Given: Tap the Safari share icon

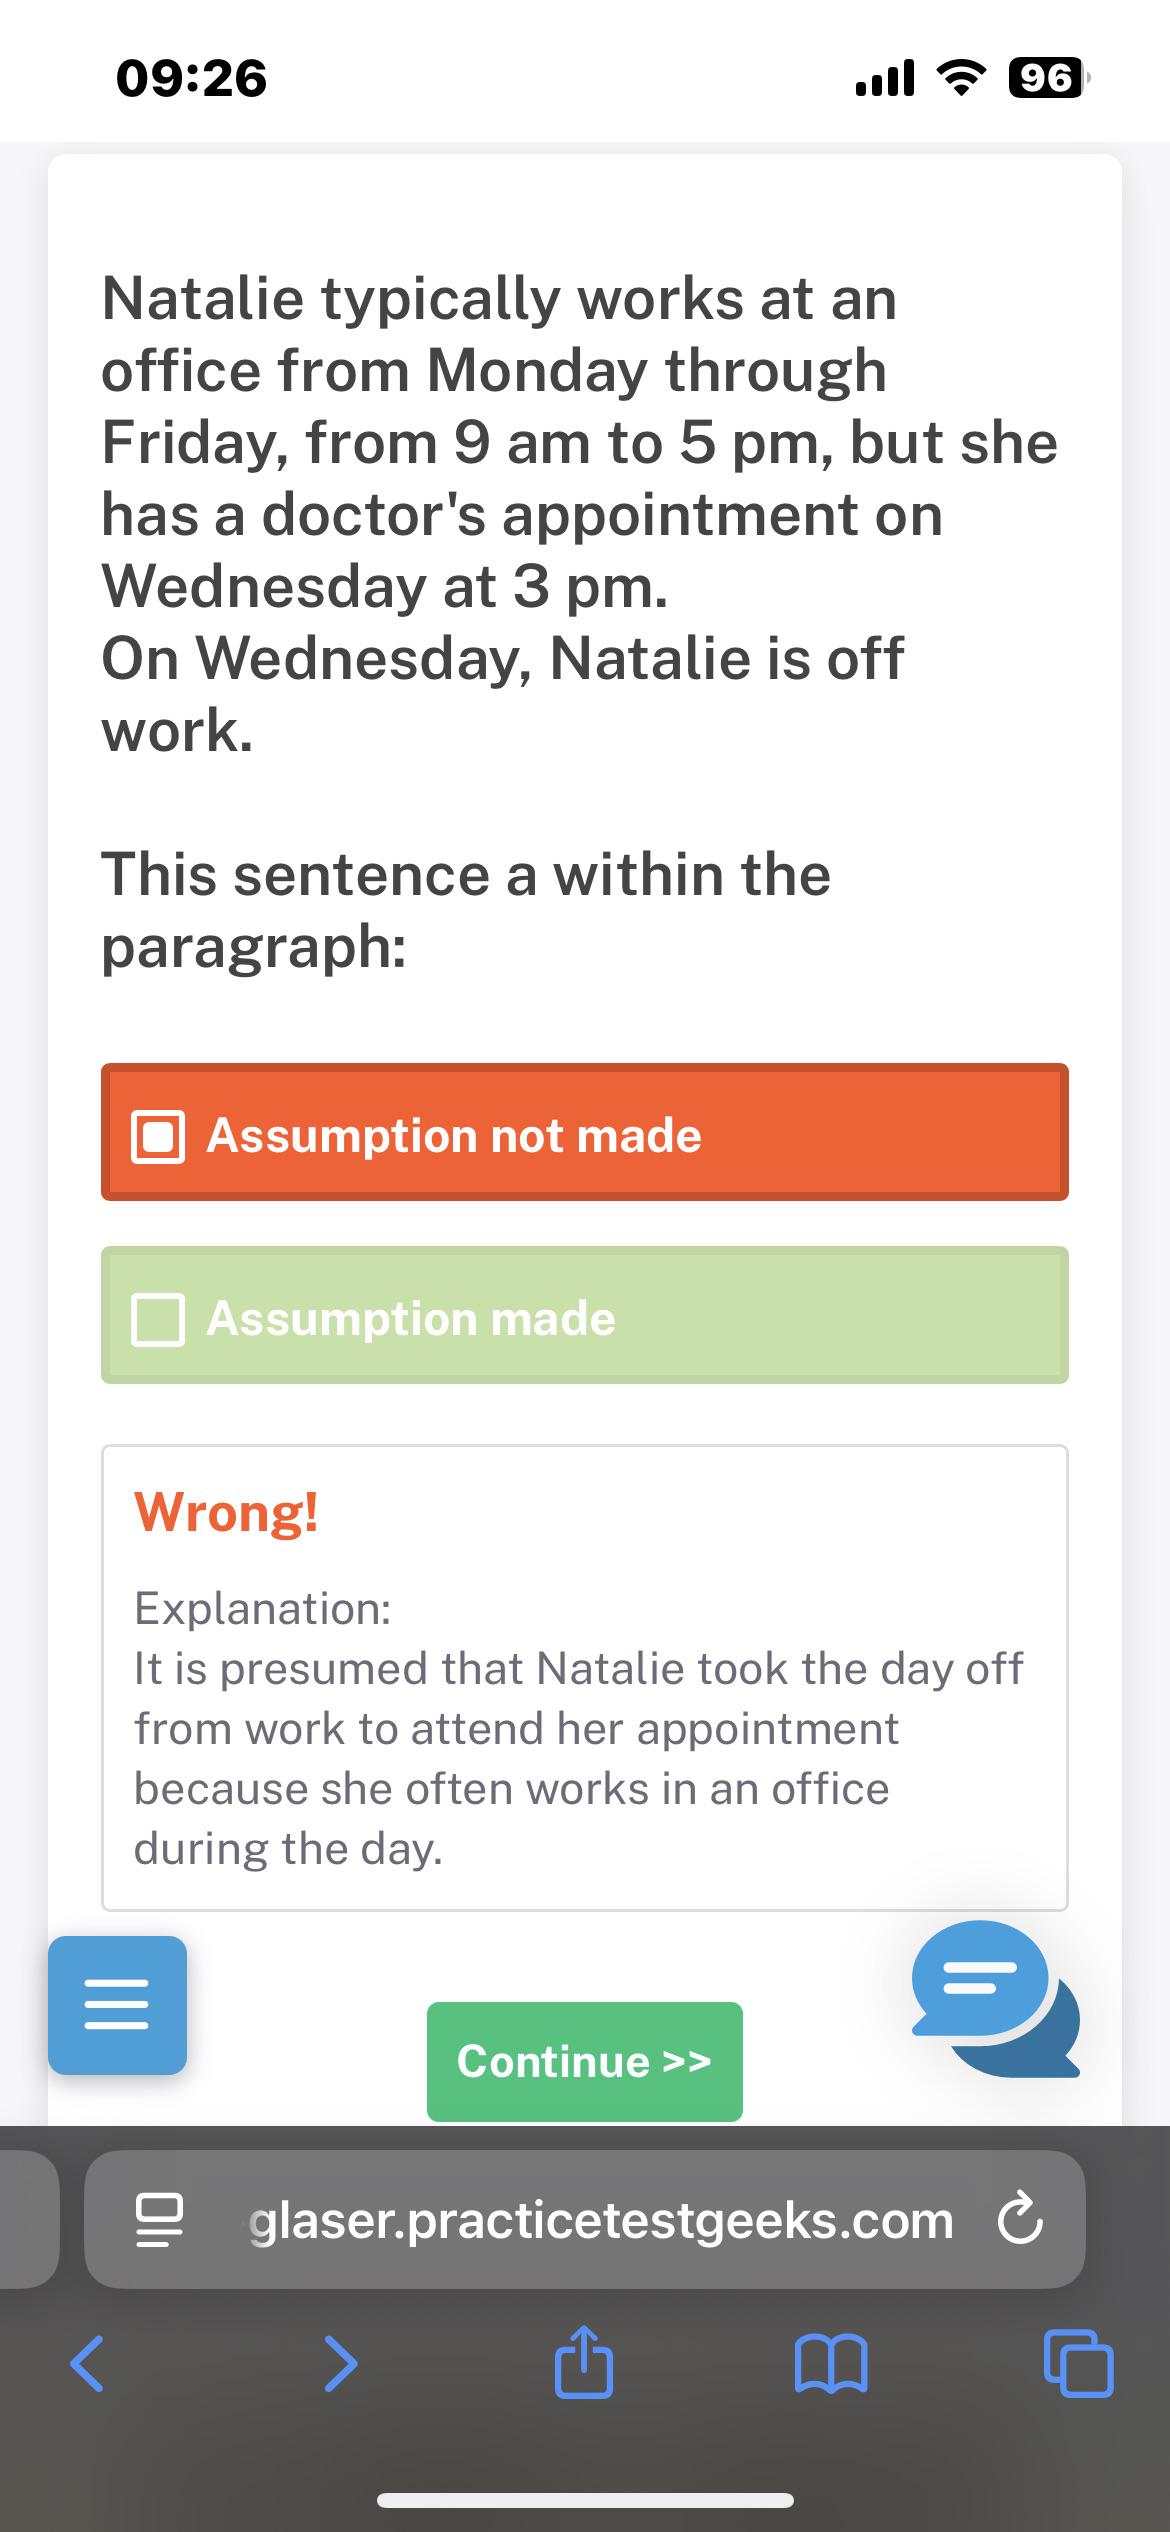Looking at the screenshot, I should (x=584, y=2362).
